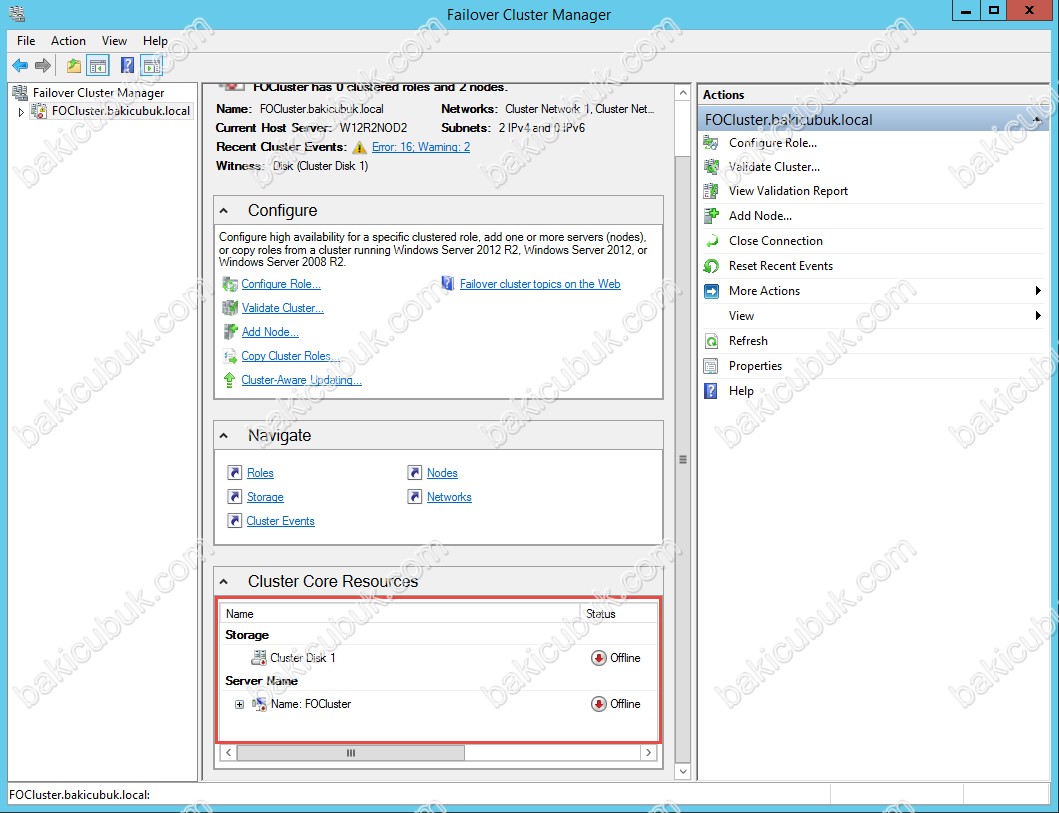Screen dimensions: 1059x813
Task: Click the vertical scrollbar thumb of center pane
Action: click(683, 459)
